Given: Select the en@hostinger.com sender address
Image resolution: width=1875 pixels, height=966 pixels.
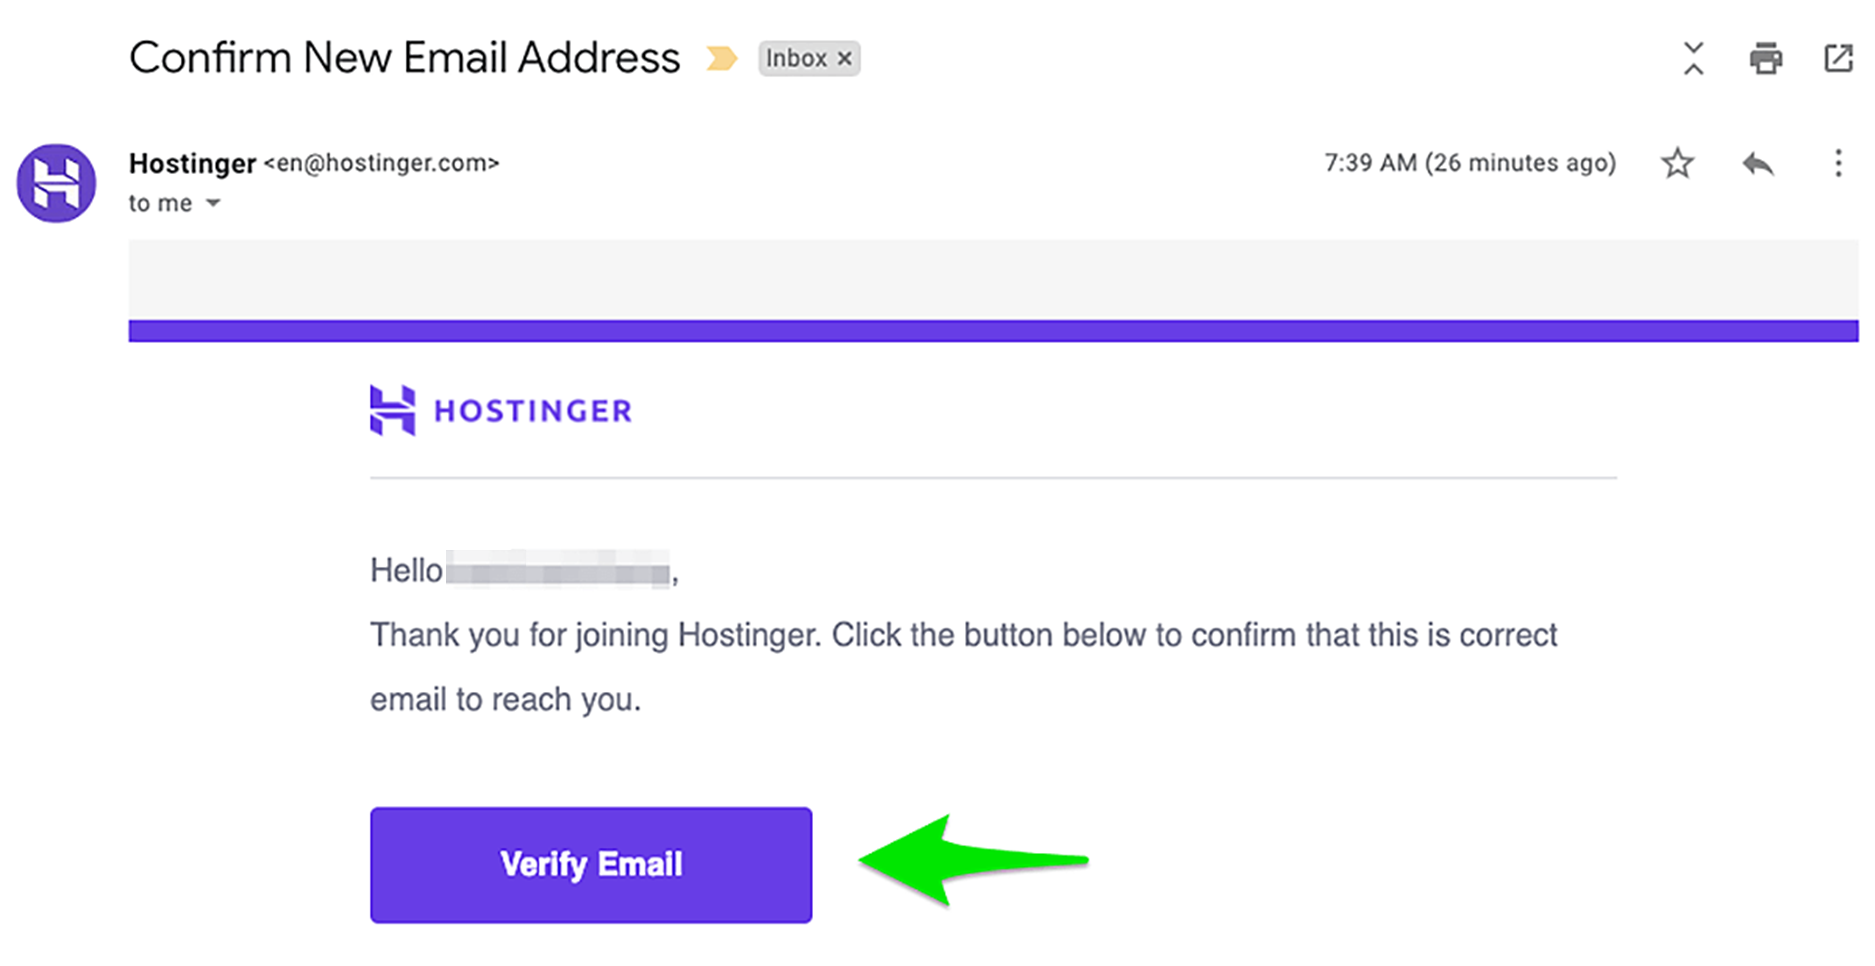Looking at the screenshot, I should click(x=381, y=163).
